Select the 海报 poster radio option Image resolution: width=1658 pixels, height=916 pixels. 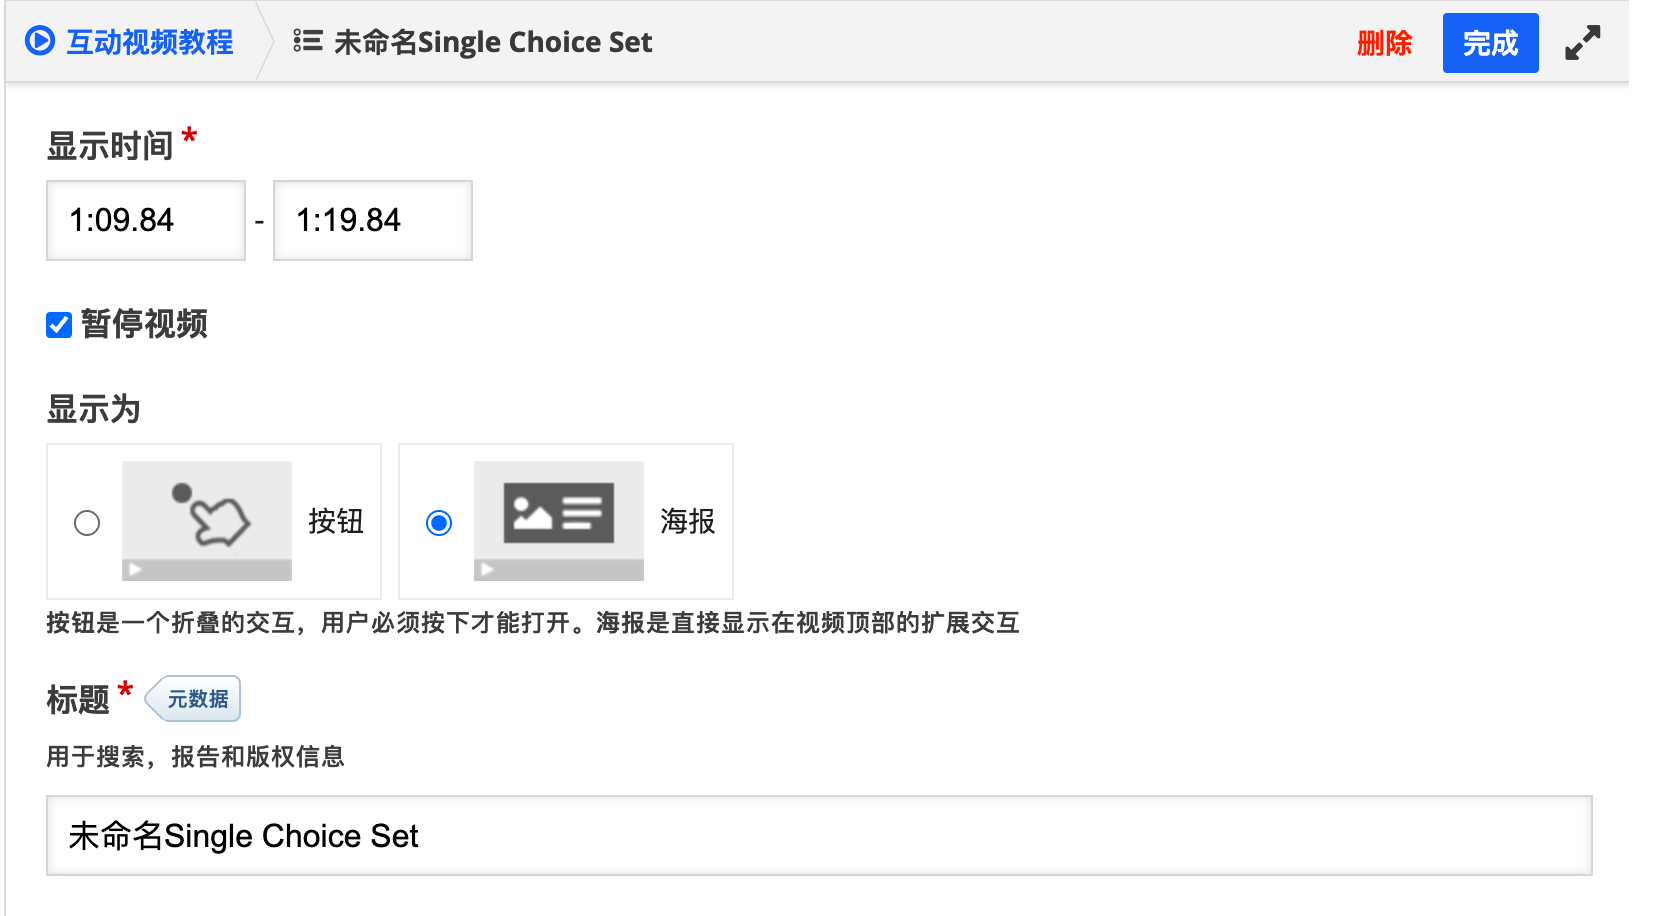(x=439, y=523)
